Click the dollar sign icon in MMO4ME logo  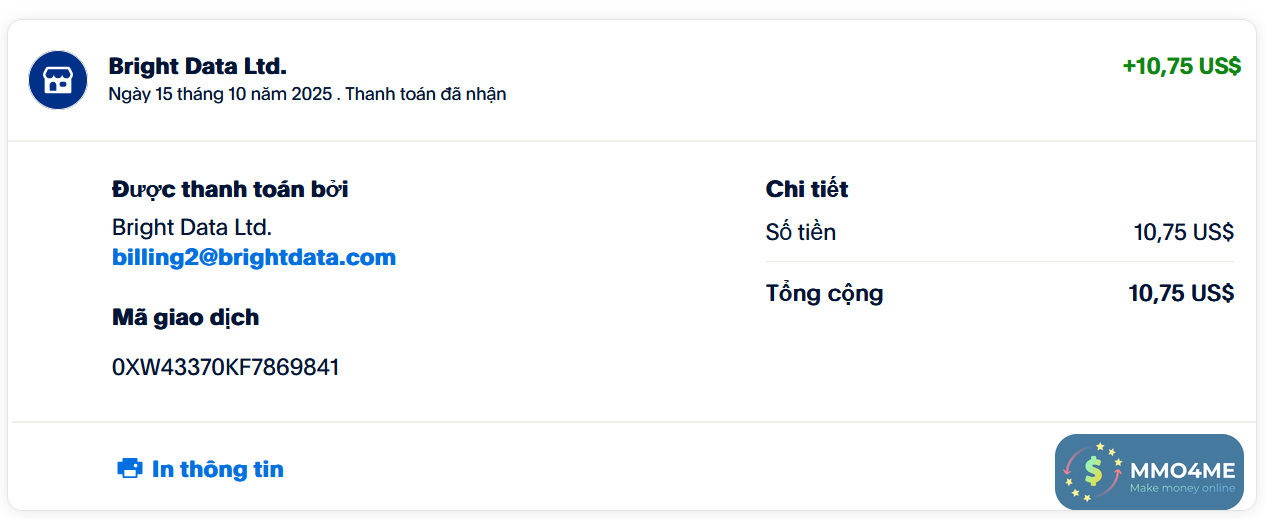tap(1093, 471)
